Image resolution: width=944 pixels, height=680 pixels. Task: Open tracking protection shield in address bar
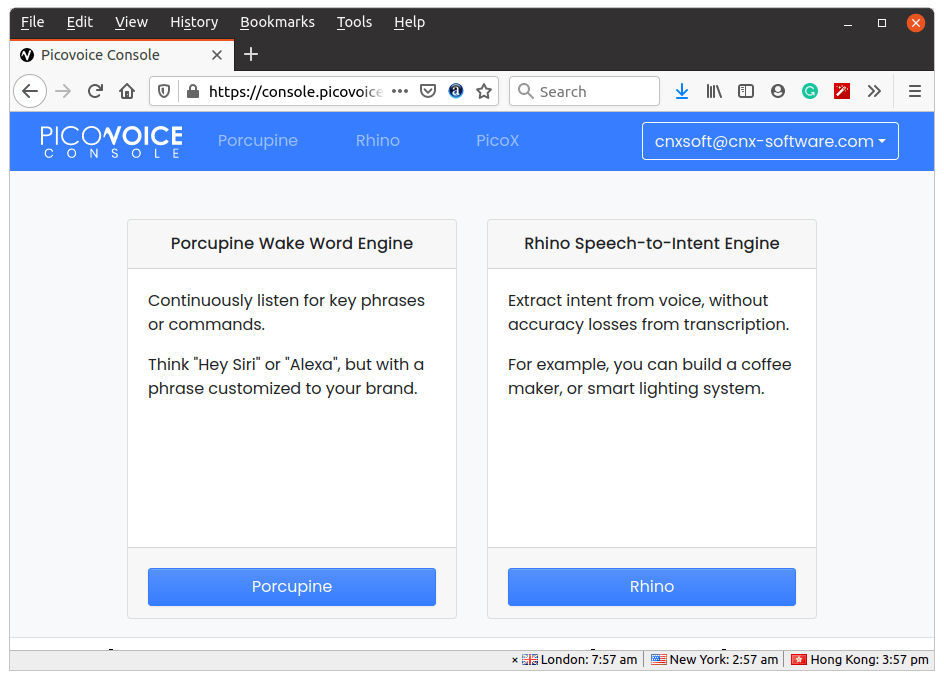pyautogui.click(x=164, y=92)
